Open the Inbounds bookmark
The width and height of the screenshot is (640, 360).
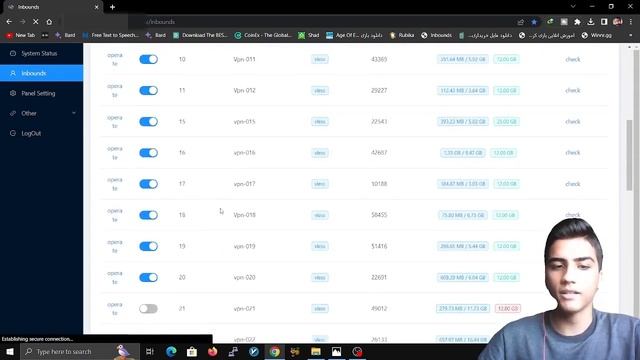click(x=436, y=36)
